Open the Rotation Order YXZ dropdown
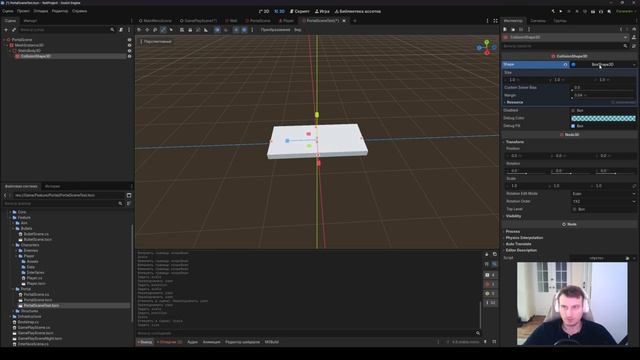 [603, 201]
